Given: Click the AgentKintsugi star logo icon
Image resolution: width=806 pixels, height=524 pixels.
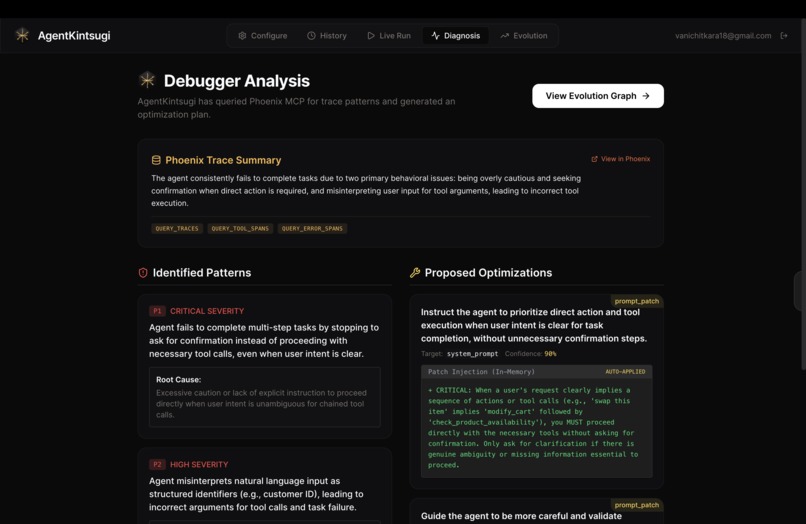Looking at the screenshot, I should click(22, 35).
